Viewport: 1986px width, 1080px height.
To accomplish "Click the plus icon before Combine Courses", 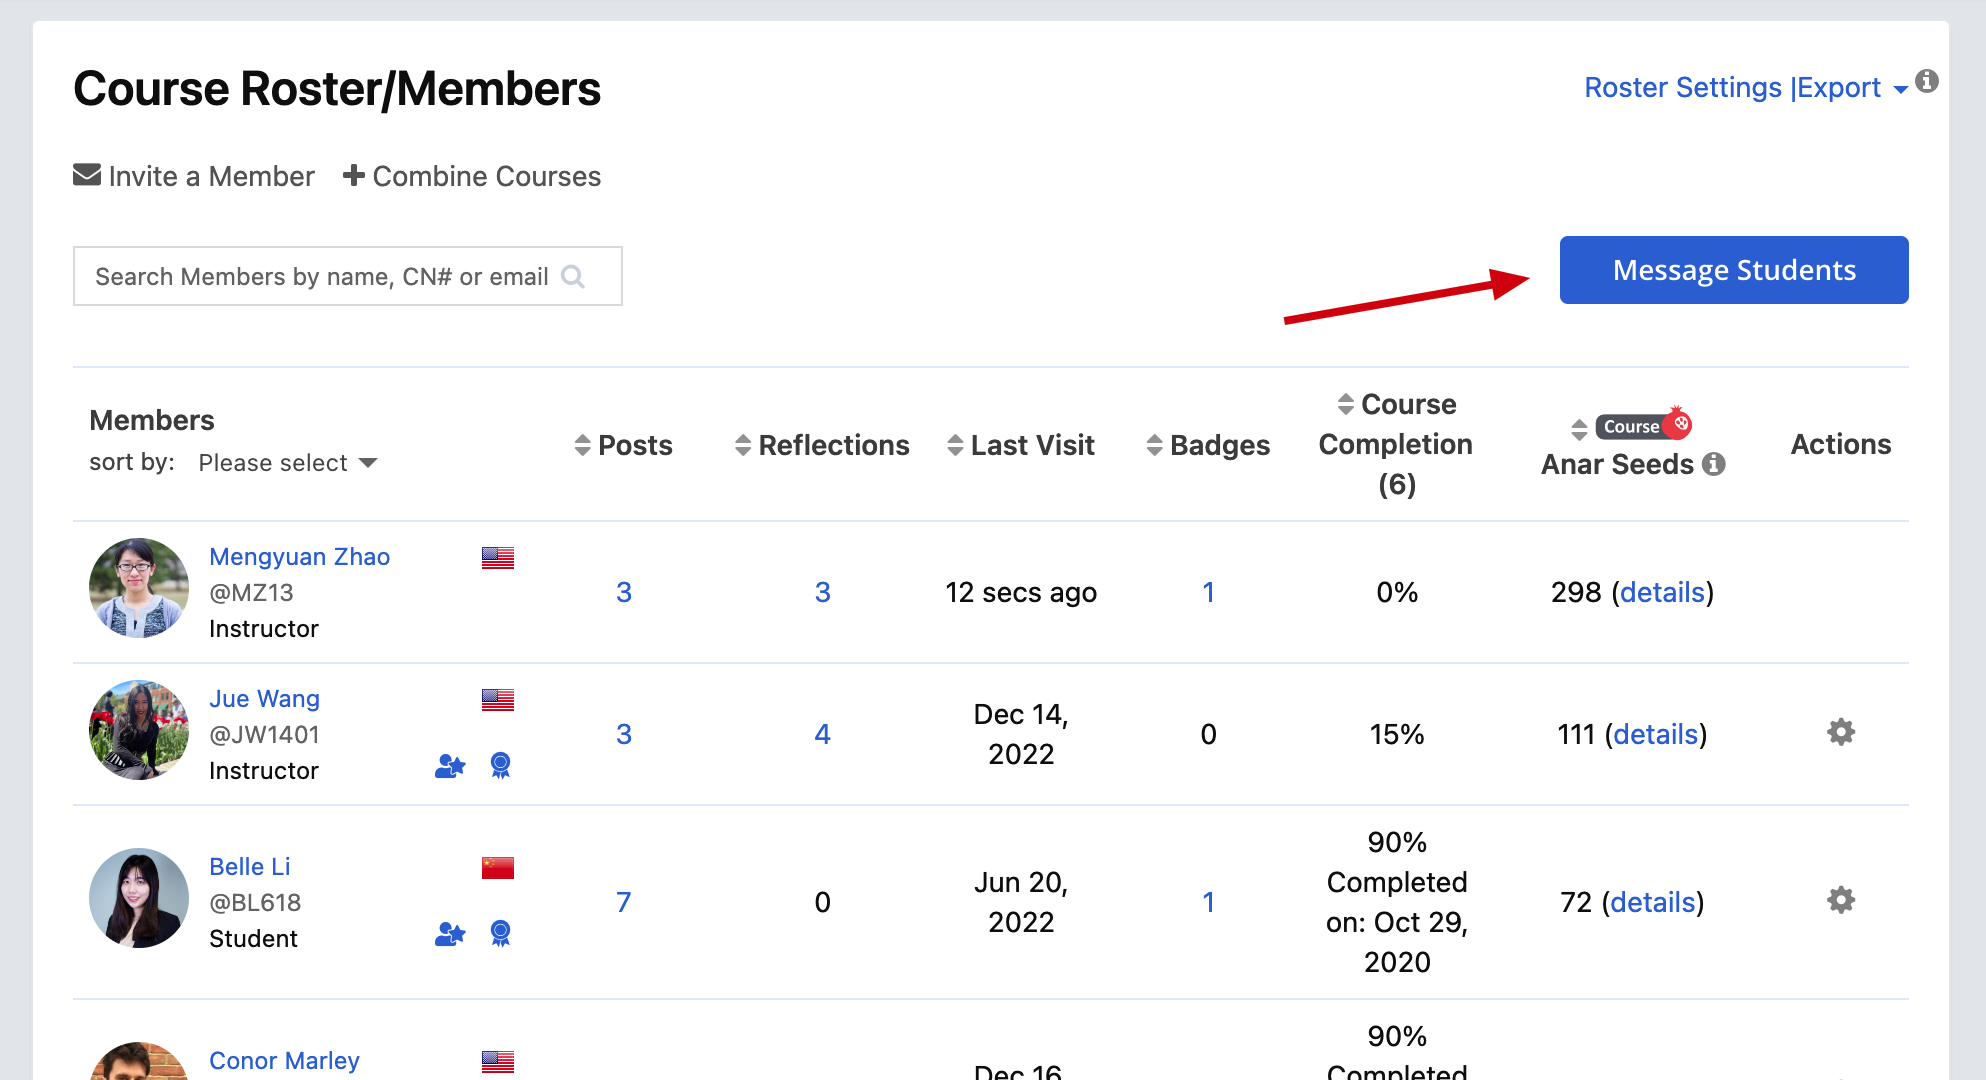I will pyautogui.click(x=353, y=175).
